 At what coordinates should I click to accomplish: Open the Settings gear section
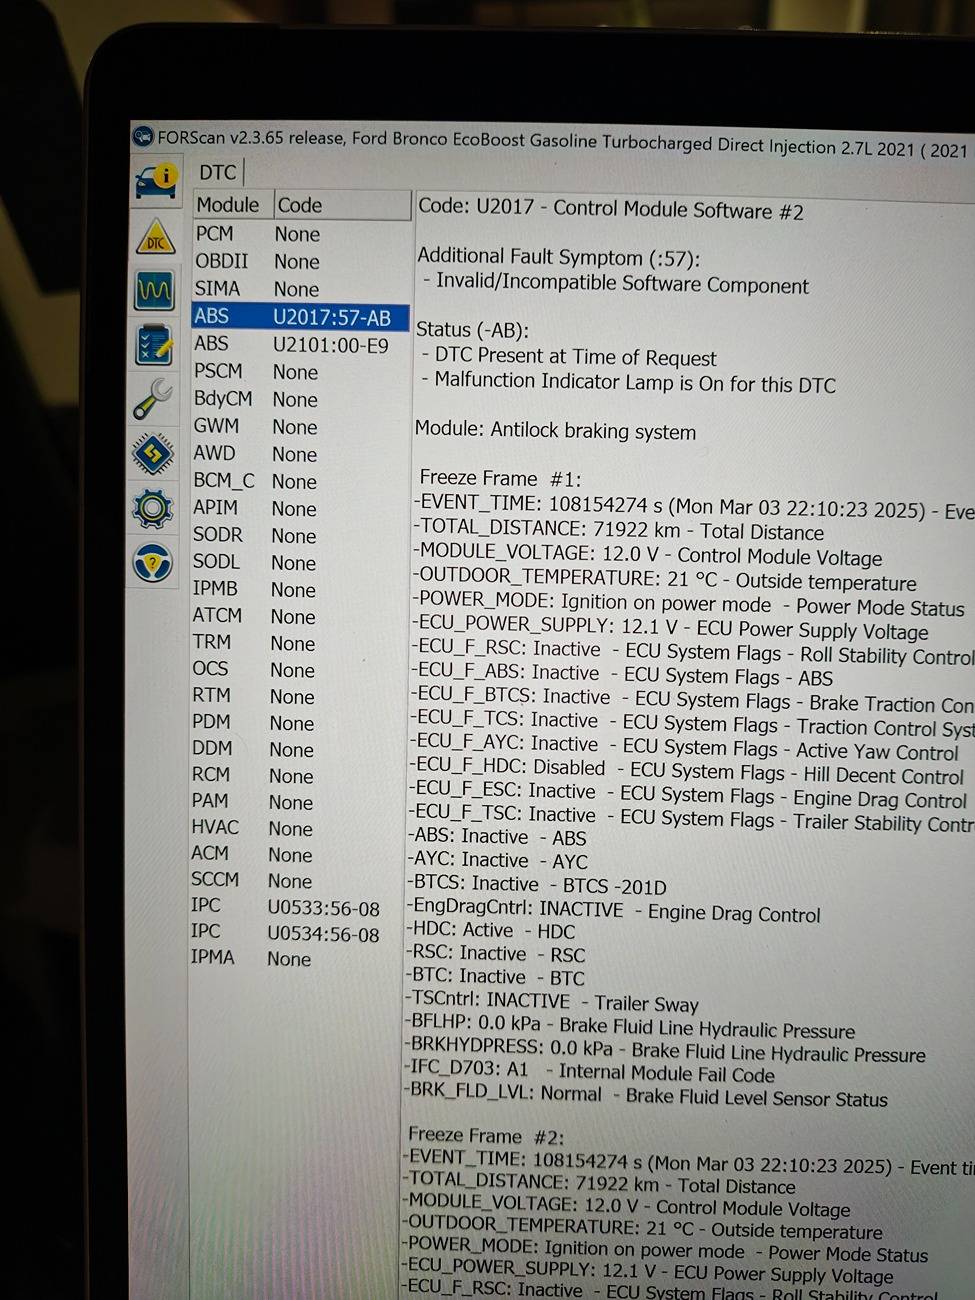(x=152, y=509)
